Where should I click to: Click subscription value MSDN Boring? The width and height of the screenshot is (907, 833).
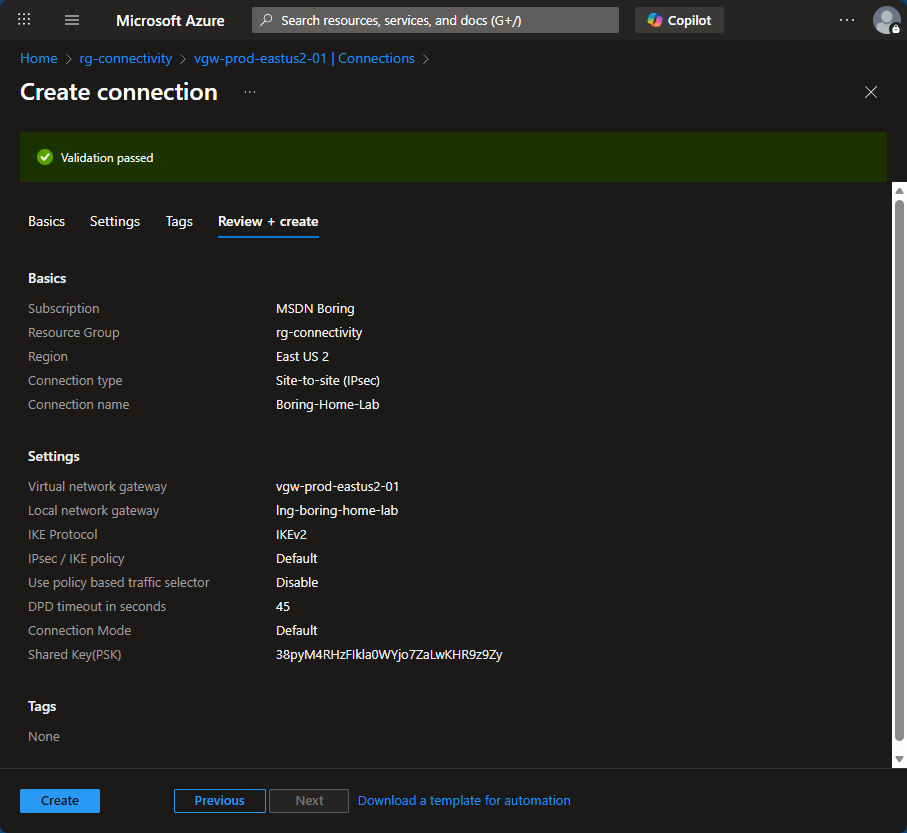pyautogui.click(x=315, y=308)
